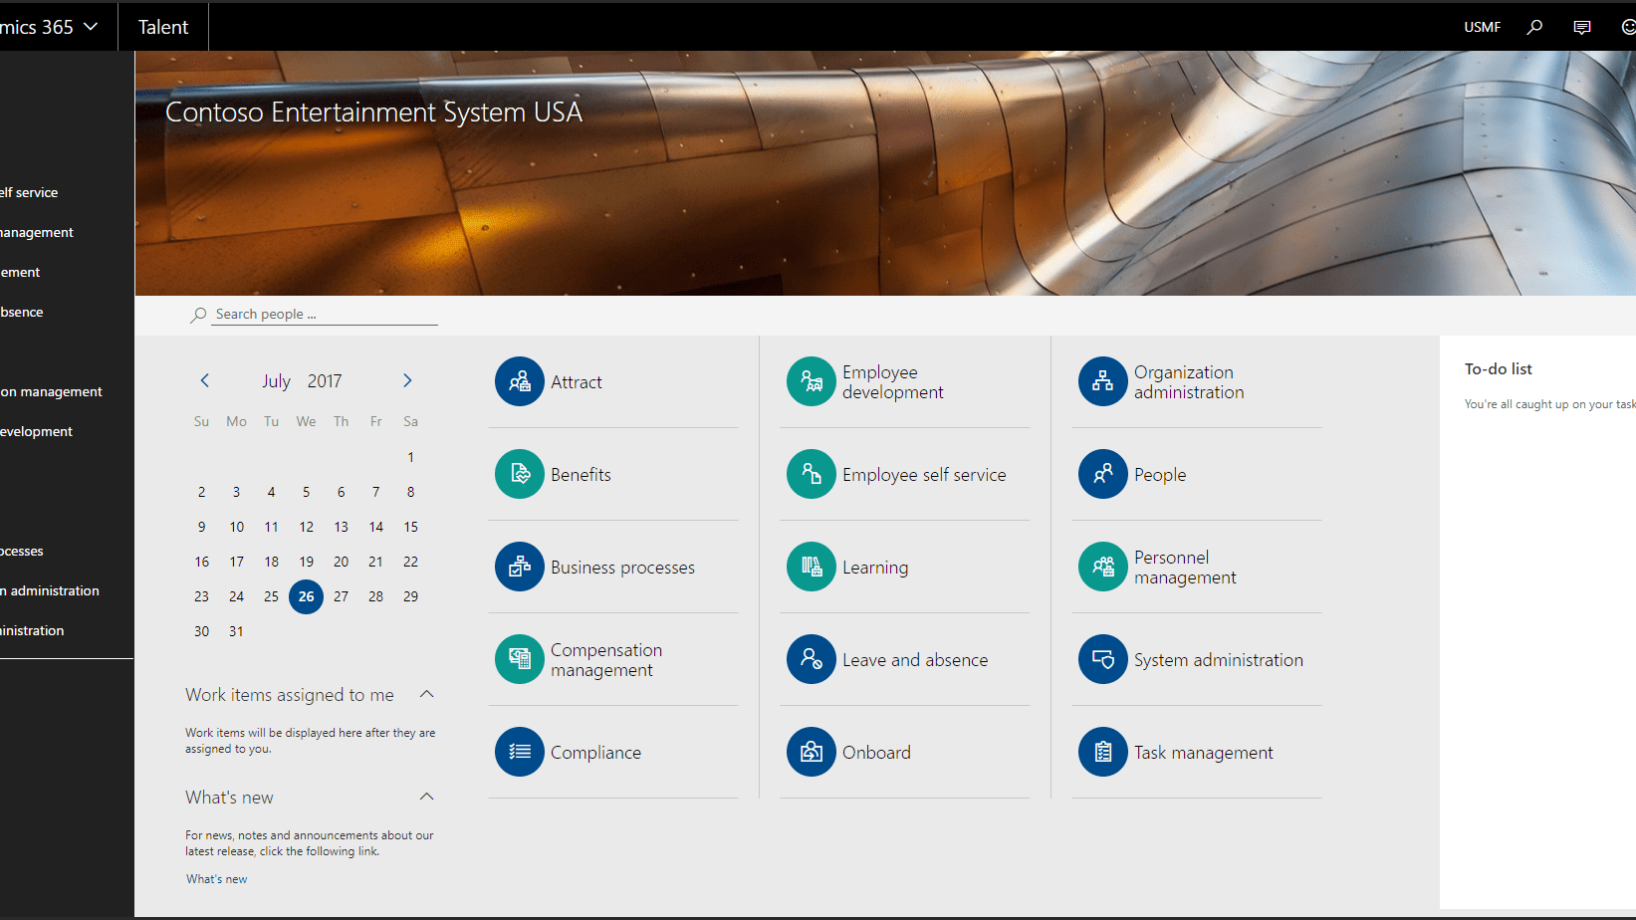Click the feedback smiley icon
This screenshot has width=1636, height=920.
click(x=1628, y=27)
